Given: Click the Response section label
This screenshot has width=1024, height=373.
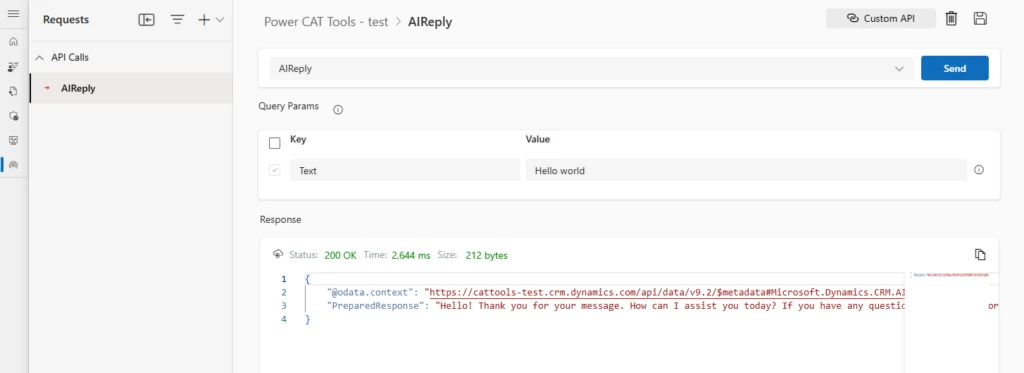Looking at the screenshot, I should click(x=280, y=219).
